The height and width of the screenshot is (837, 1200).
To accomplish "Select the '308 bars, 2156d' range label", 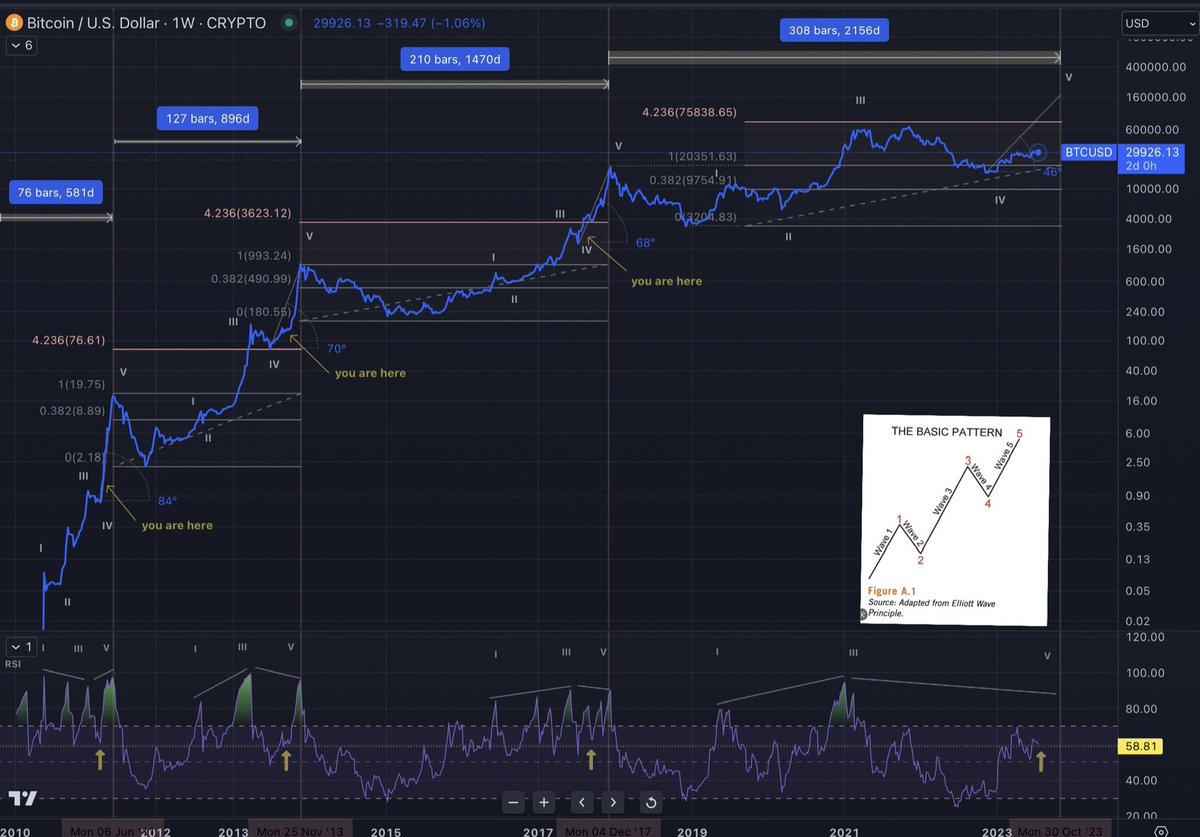I will tap(832, 31).
